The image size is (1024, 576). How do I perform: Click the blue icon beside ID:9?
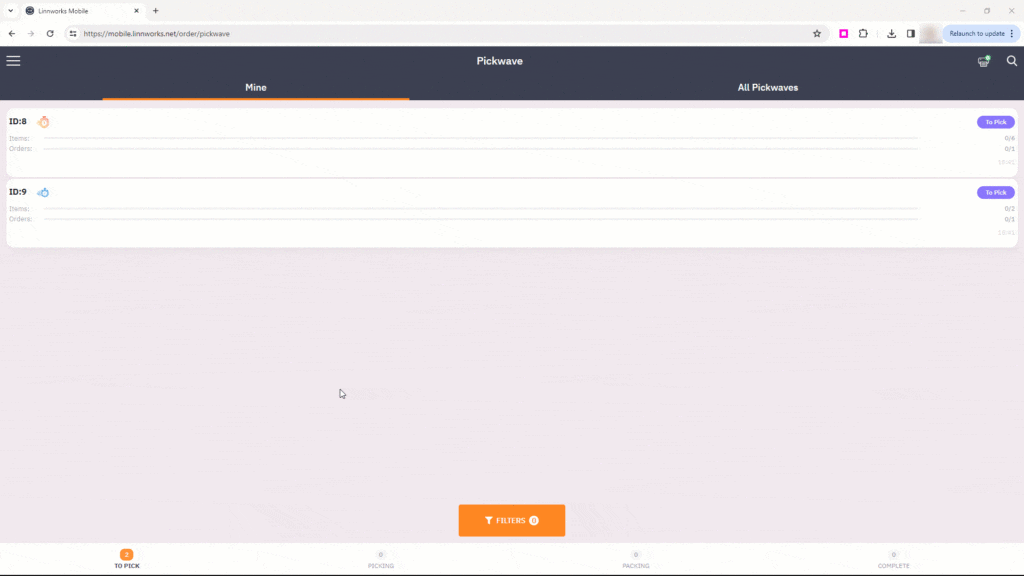(44, 192)
